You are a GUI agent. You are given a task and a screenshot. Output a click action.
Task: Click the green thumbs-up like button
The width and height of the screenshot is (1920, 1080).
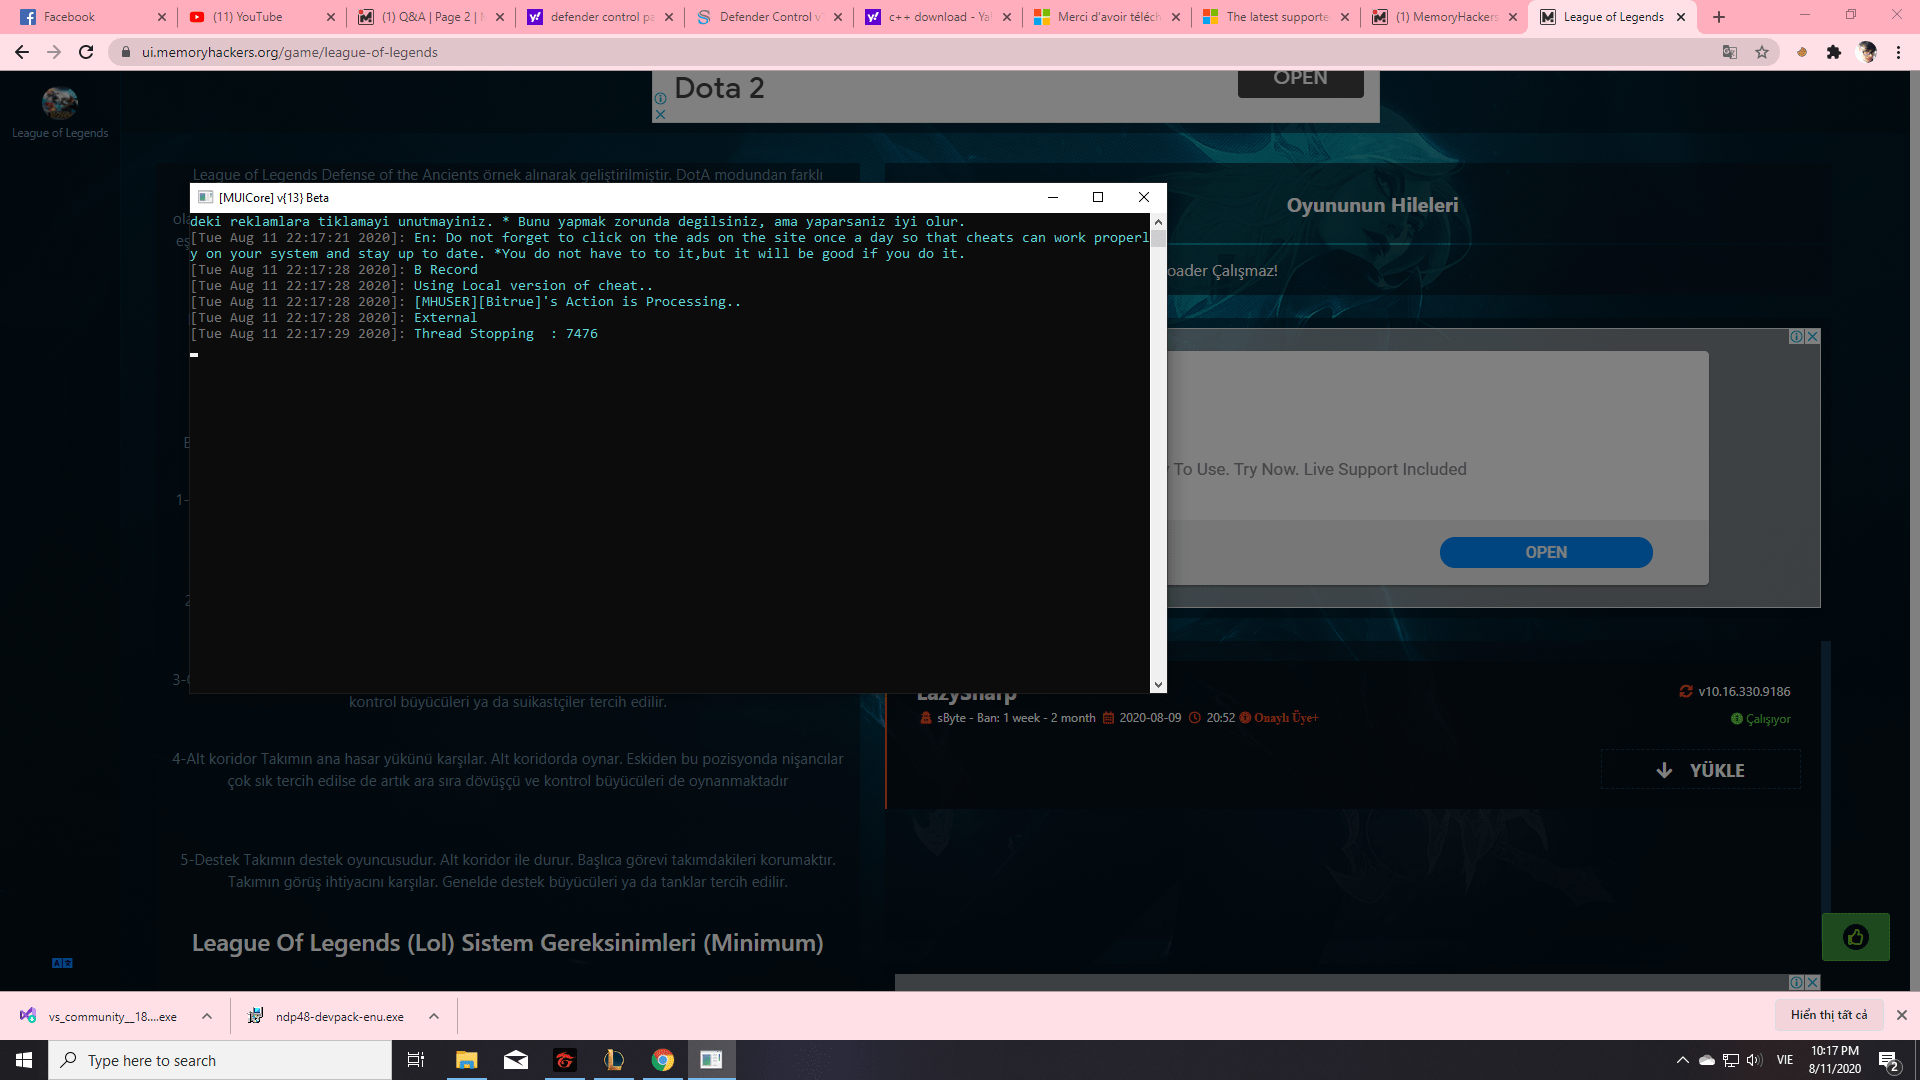click(1856, 937)
